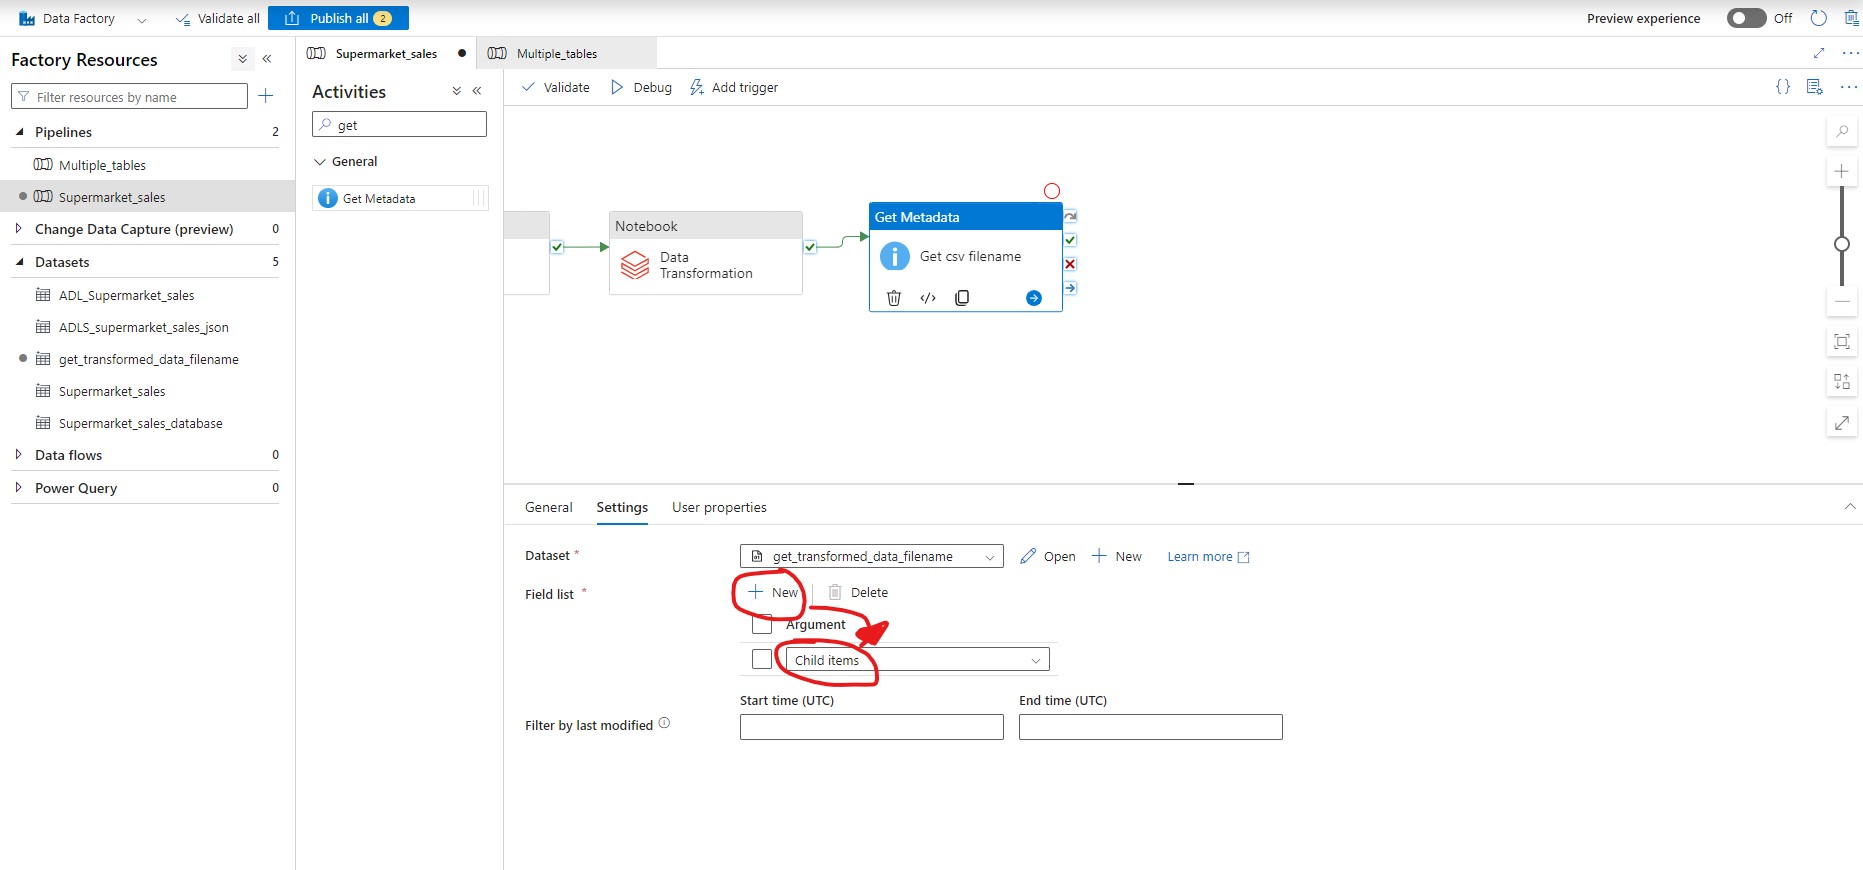Click Filter resources by name field
Screen dimensions: 1863x870
tap(129, 96)
